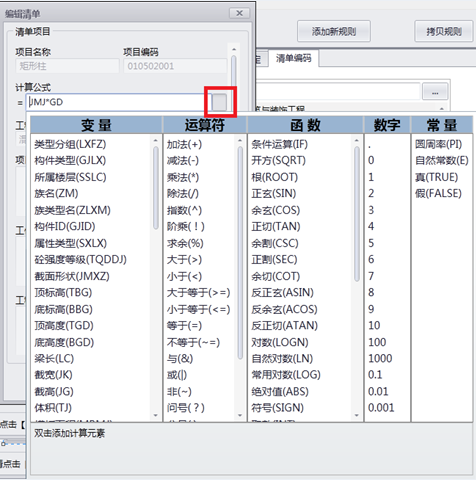The width and height of the screenshot is (476, 480).
Task: Select variable 属性类型(SXLX)
Action: pyautogui.click(x=70, y=243)
